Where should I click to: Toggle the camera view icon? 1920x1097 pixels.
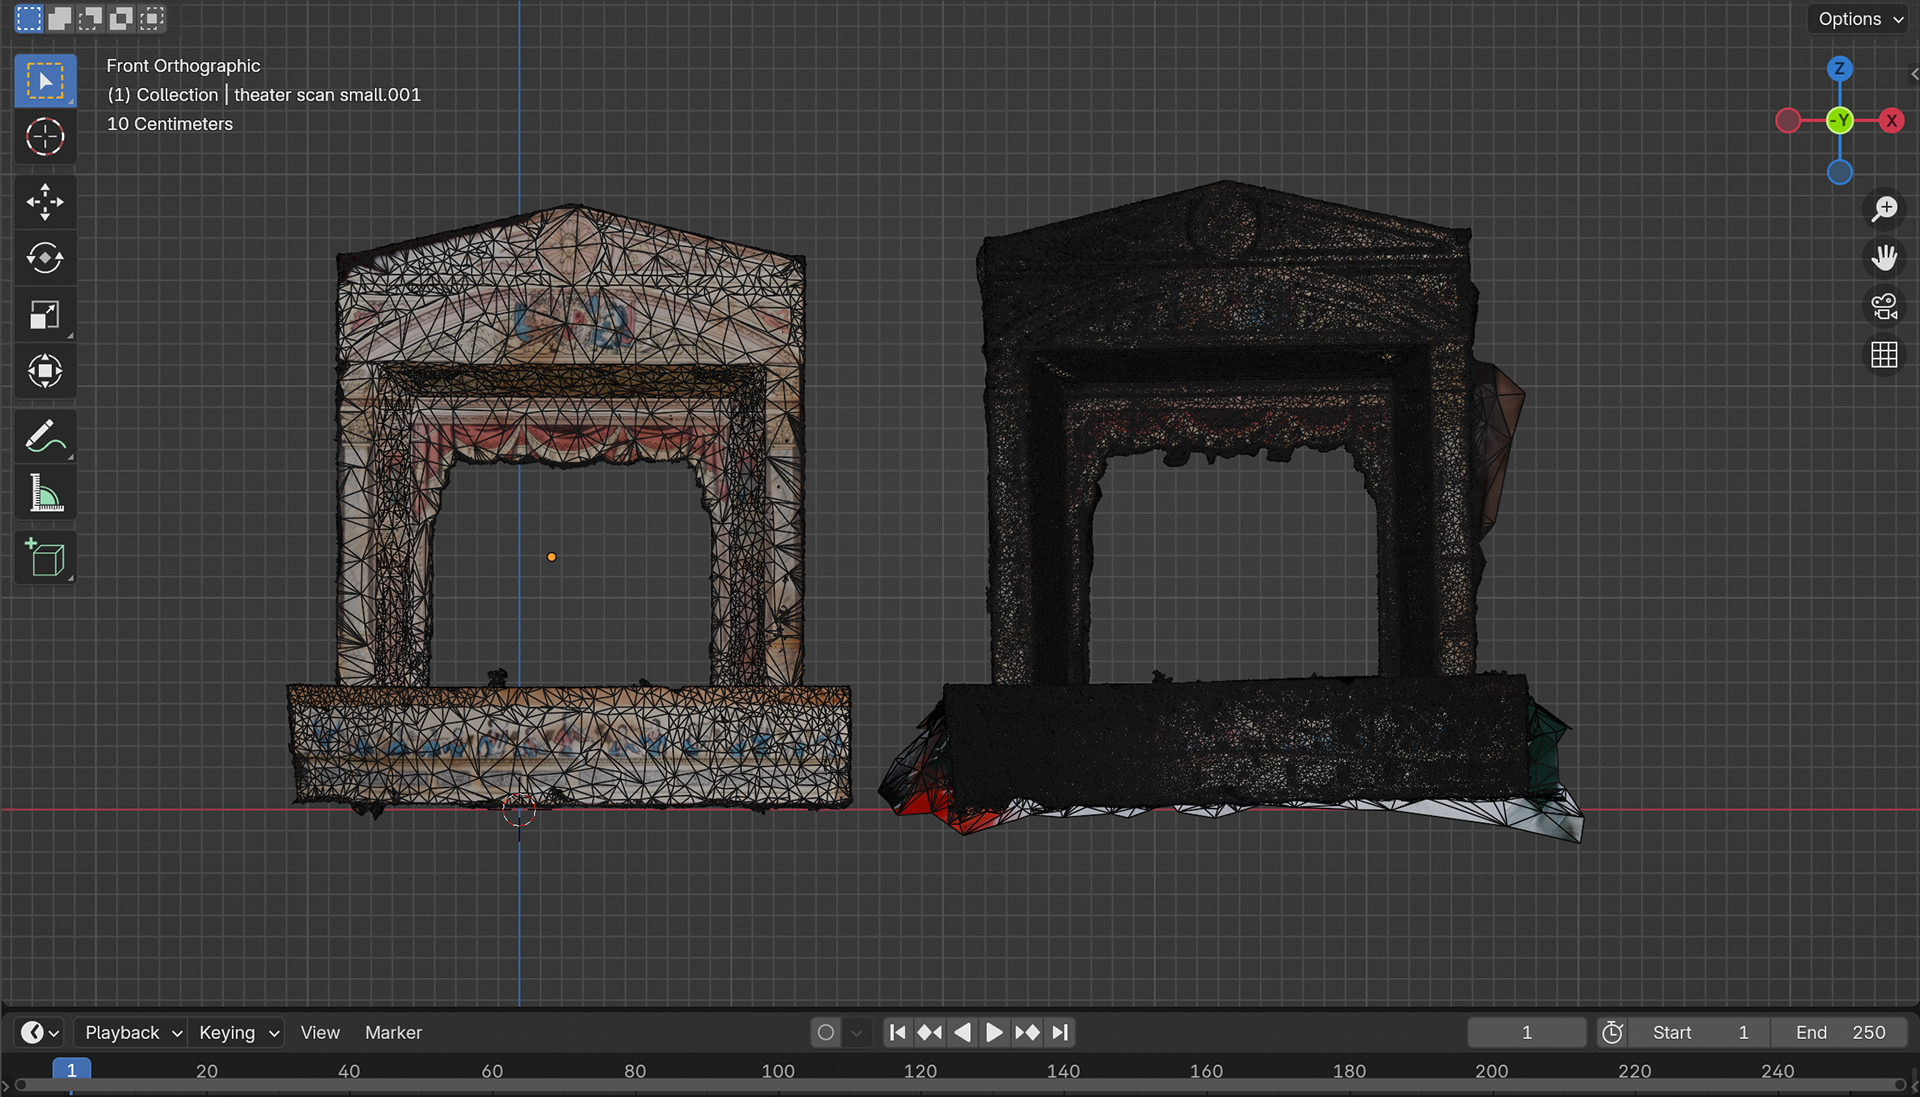1885,307
